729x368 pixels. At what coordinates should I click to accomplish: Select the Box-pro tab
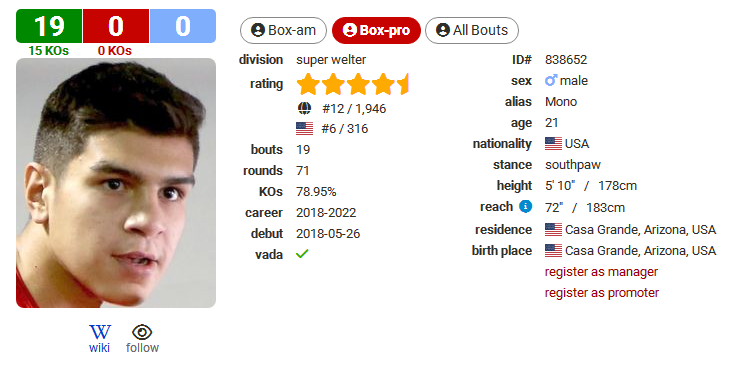376,31
